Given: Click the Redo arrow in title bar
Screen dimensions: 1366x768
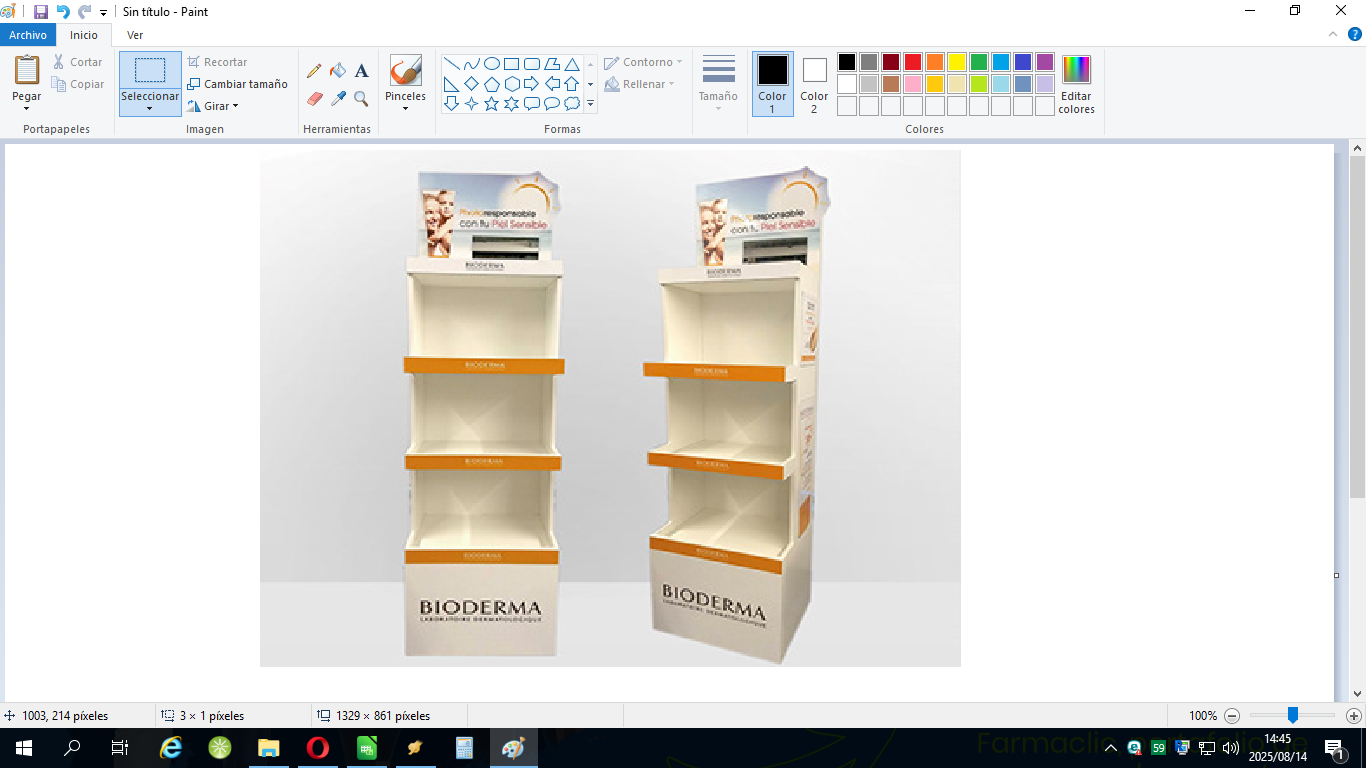Looking at the screenshot, I should point(84,12).
